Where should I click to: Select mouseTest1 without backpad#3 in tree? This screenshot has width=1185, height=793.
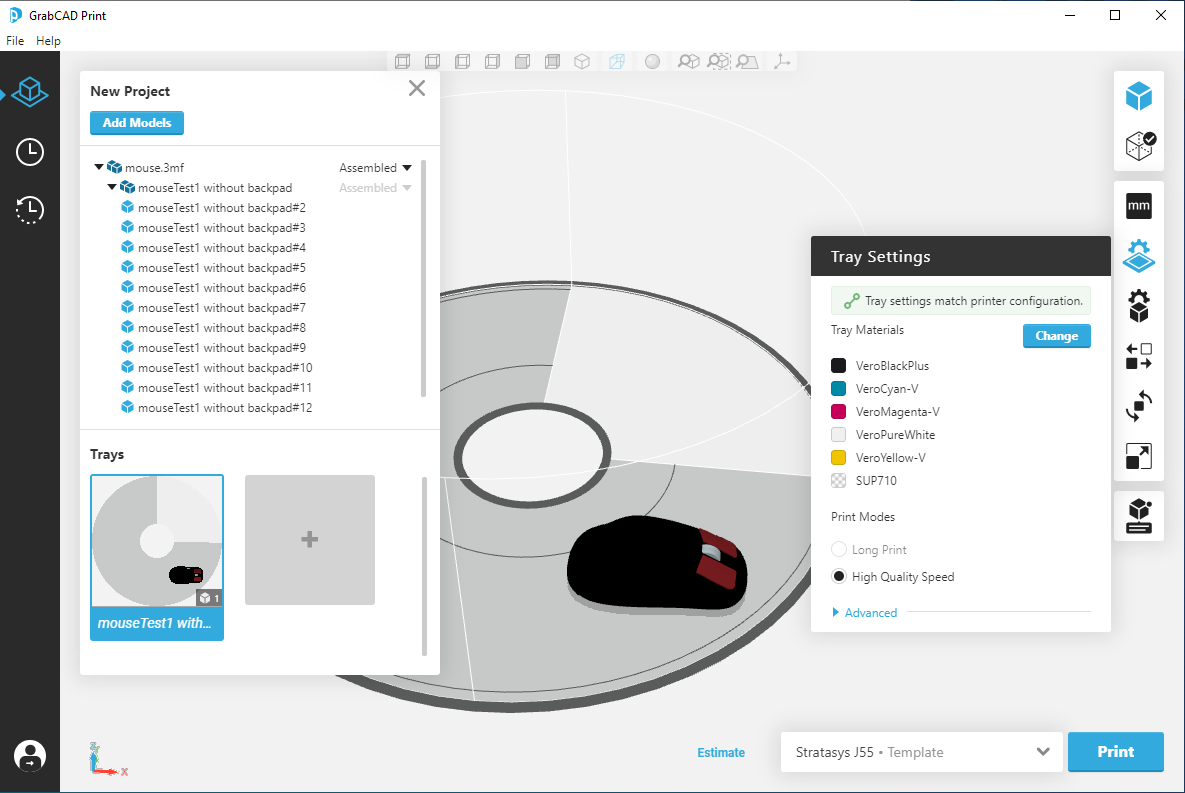click(221, 228)
